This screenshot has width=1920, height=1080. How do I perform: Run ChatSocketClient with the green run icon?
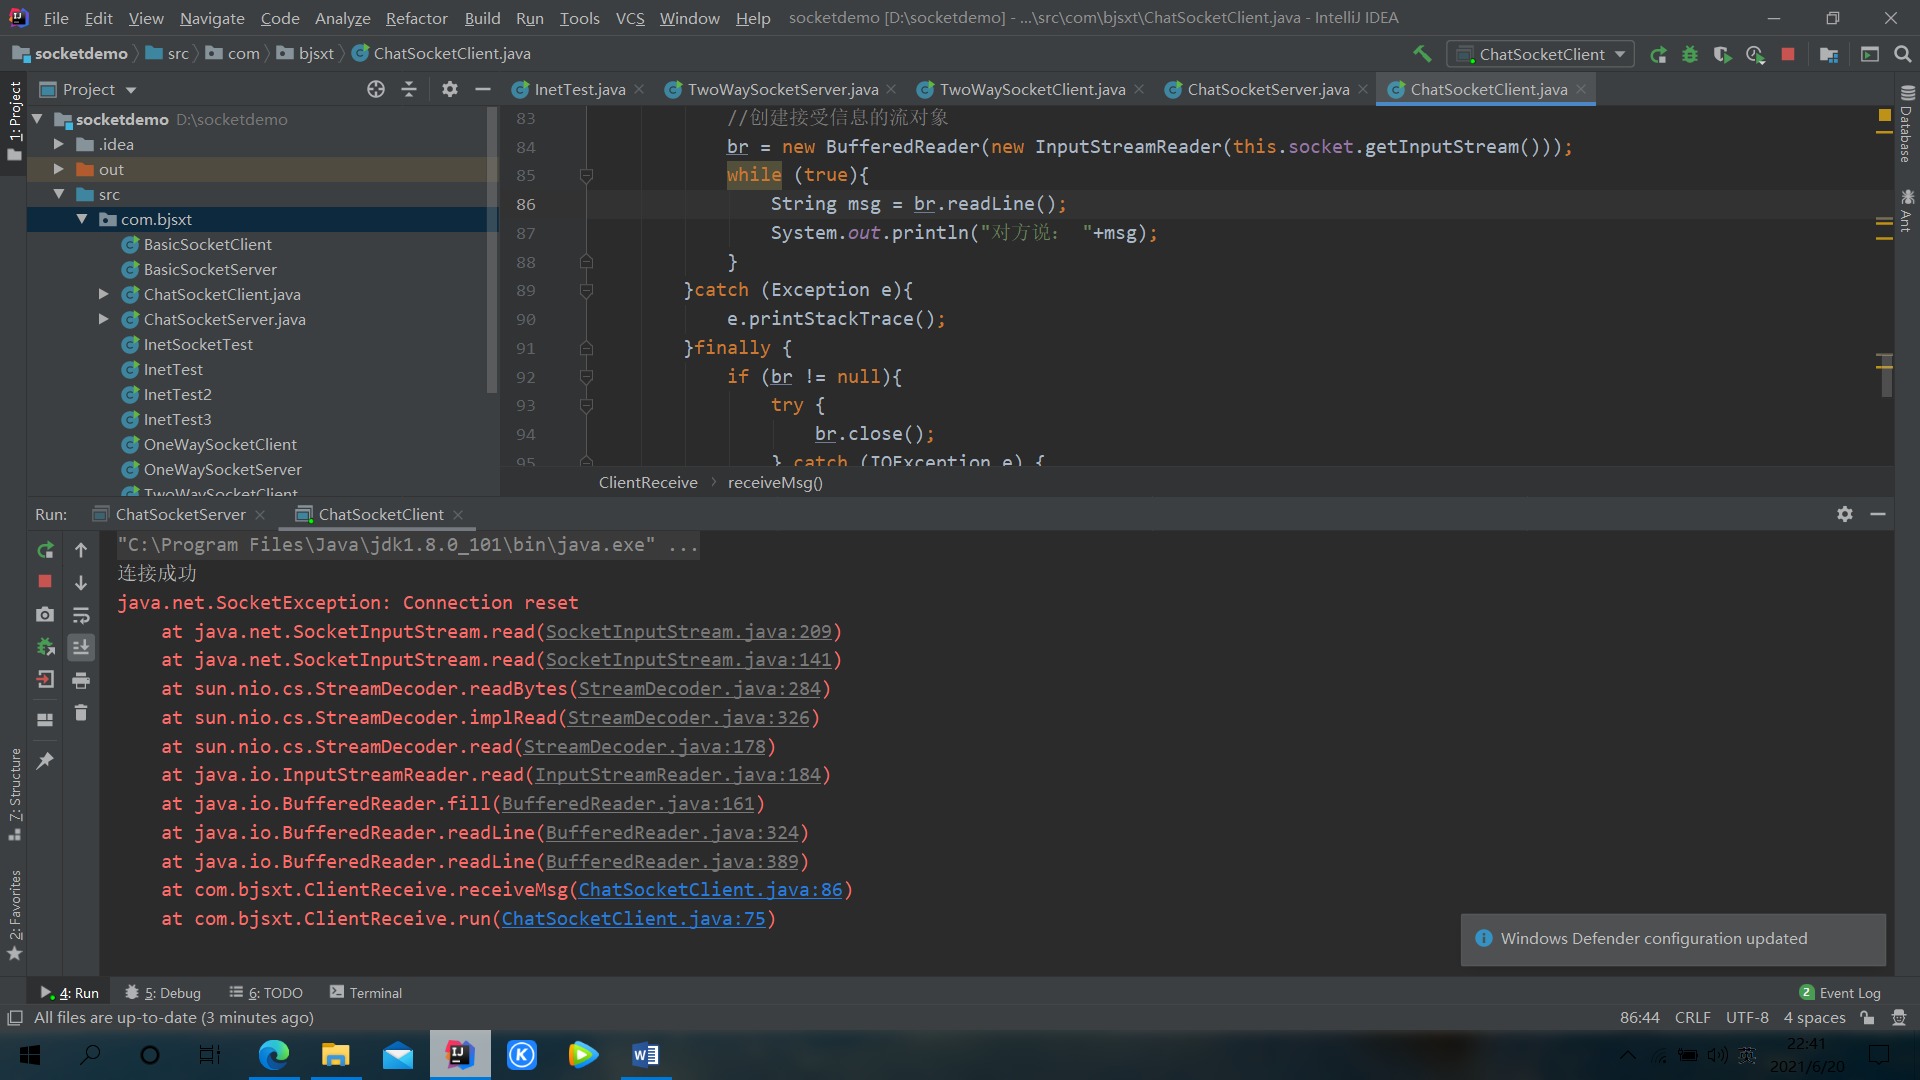[x=1658, y=54]
